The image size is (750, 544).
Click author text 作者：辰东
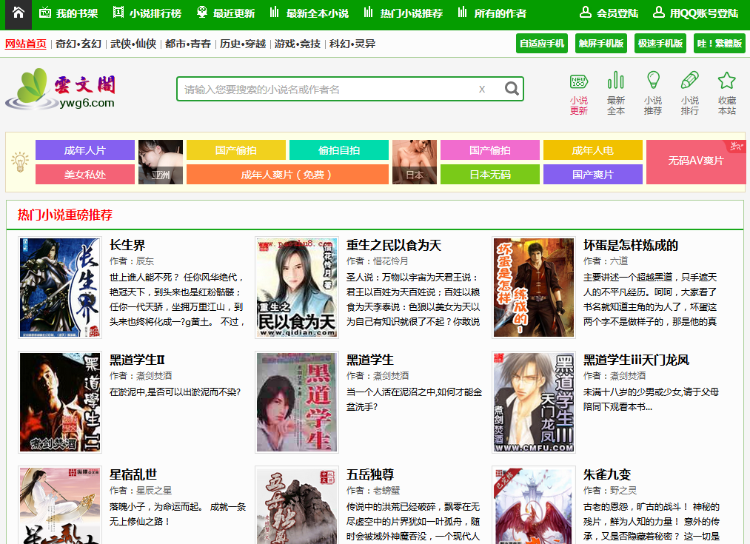[132, 261]
